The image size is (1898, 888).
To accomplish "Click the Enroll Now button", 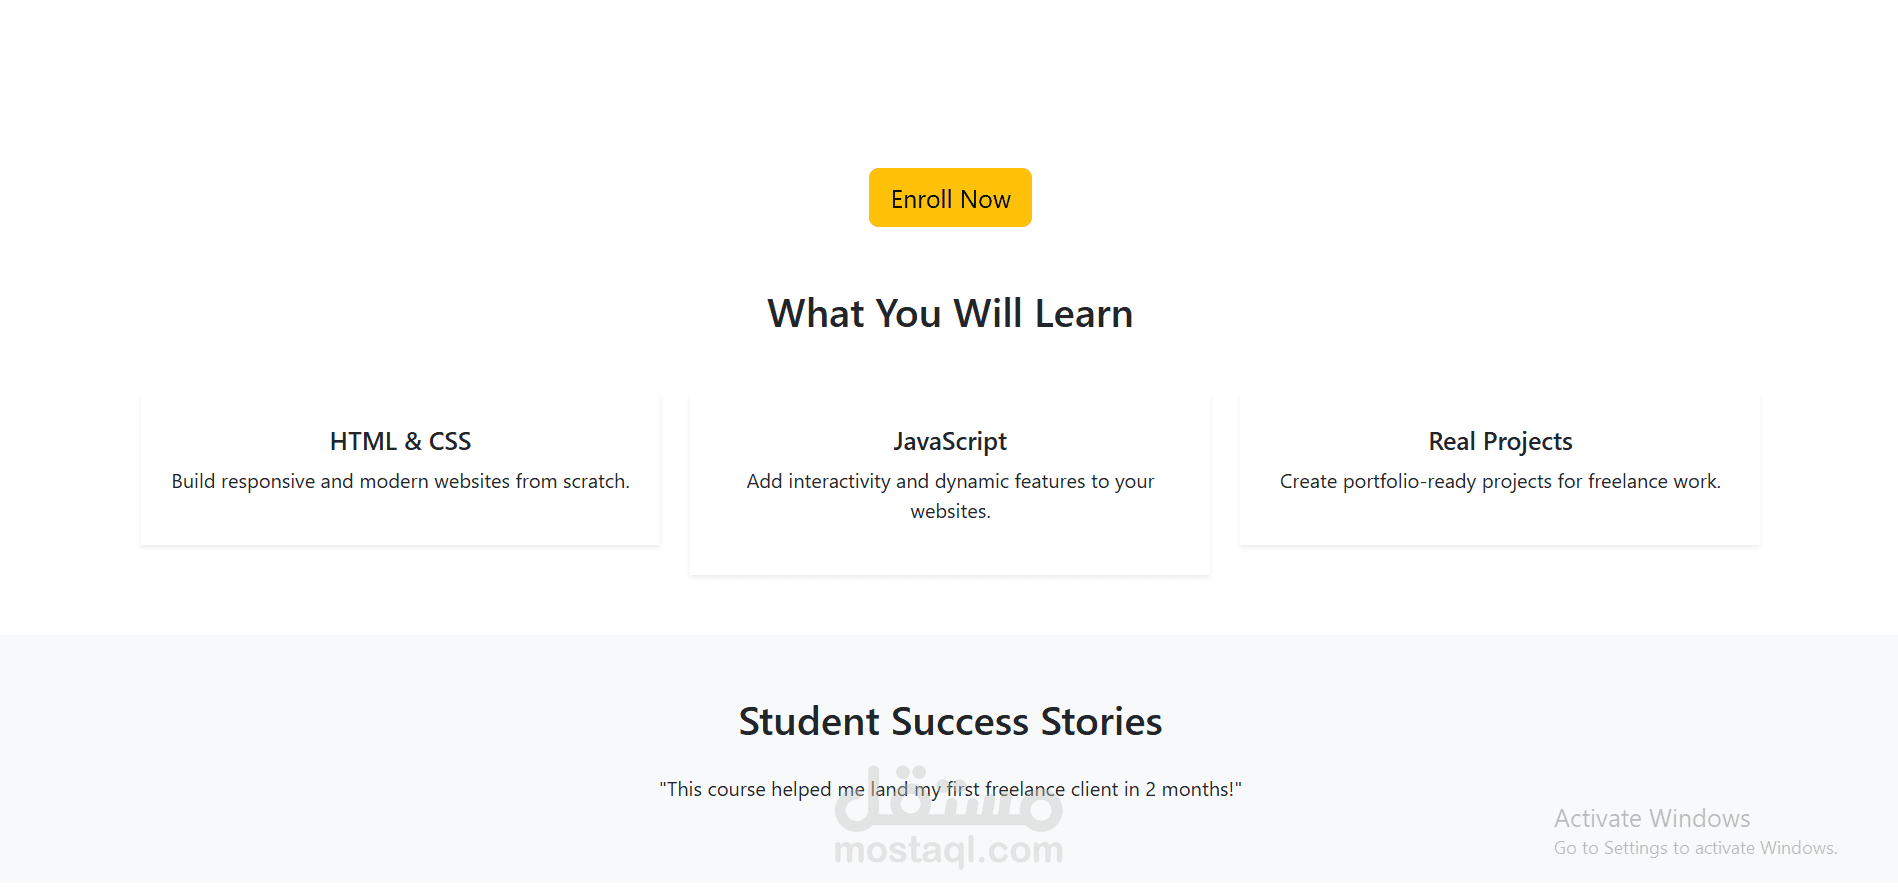I will click(949, 197).
